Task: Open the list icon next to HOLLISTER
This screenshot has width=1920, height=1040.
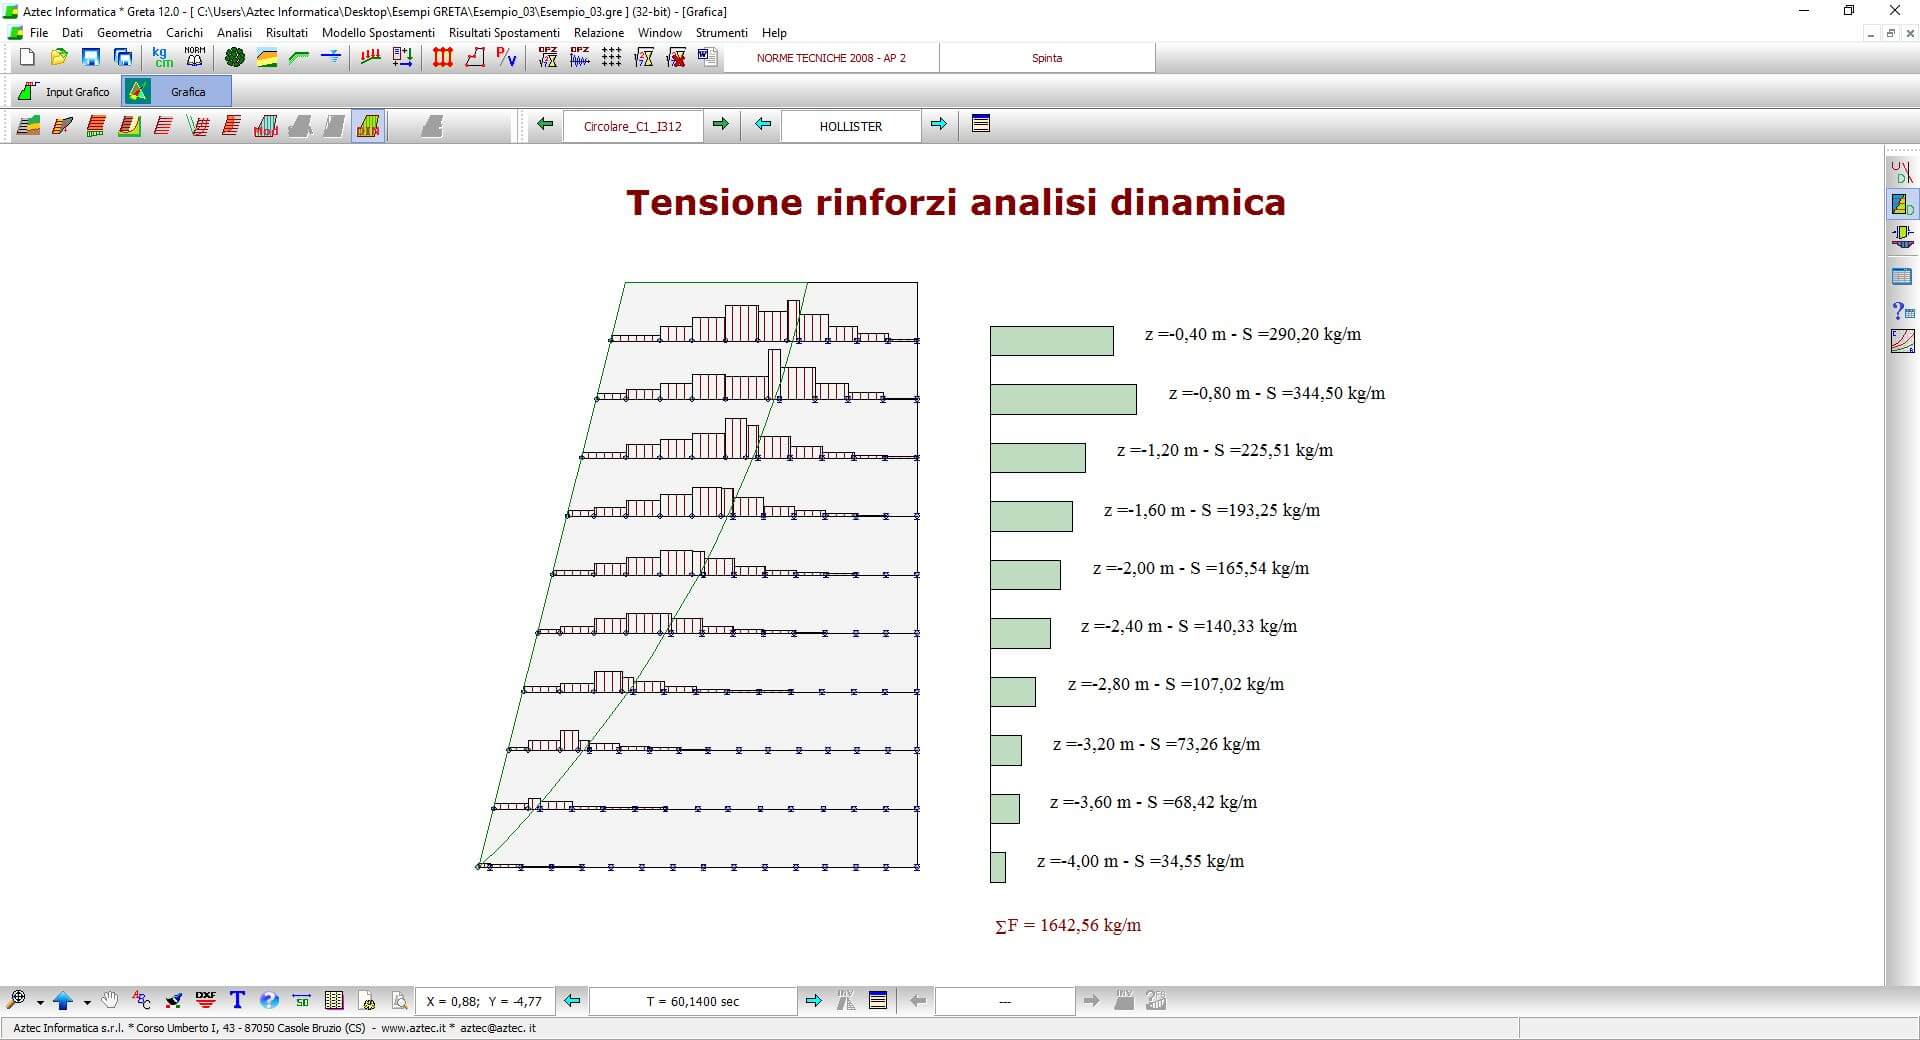Action: coord(981,125)
